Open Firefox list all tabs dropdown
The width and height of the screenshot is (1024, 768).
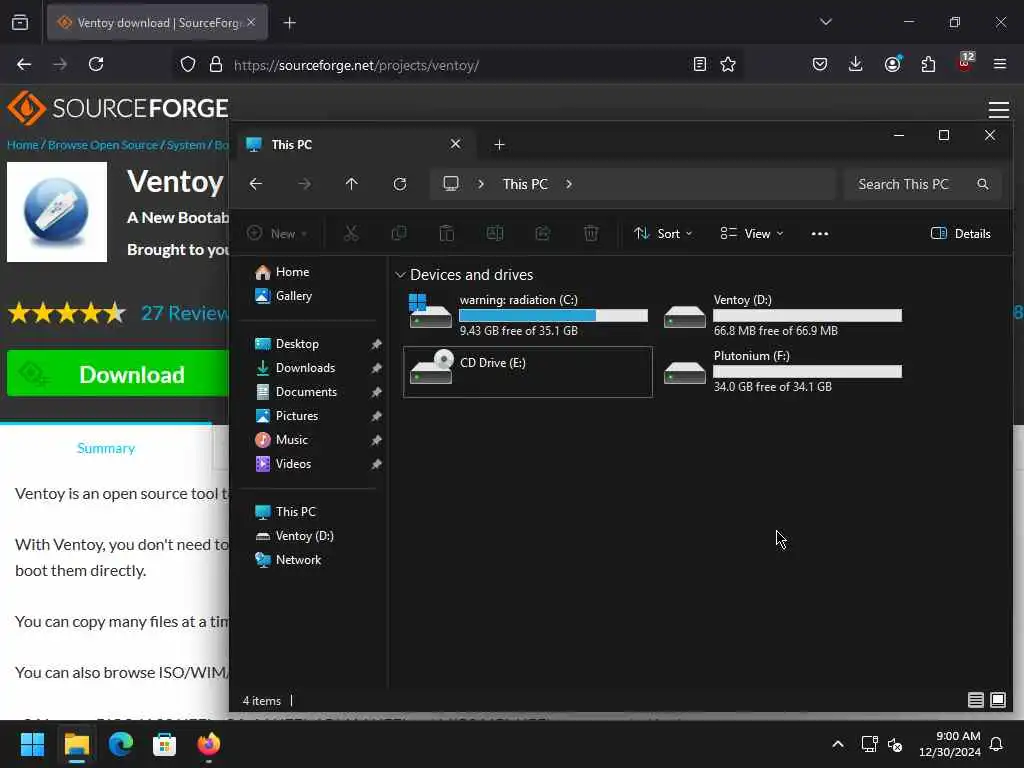[825, 22]
